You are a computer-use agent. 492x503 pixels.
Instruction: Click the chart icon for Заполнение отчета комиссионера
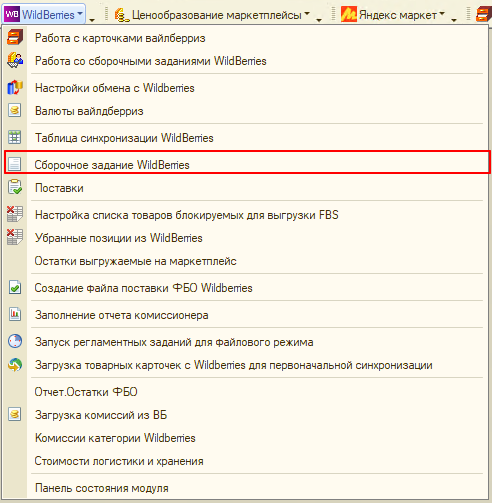pyautogui.click(x=15, y=315)
